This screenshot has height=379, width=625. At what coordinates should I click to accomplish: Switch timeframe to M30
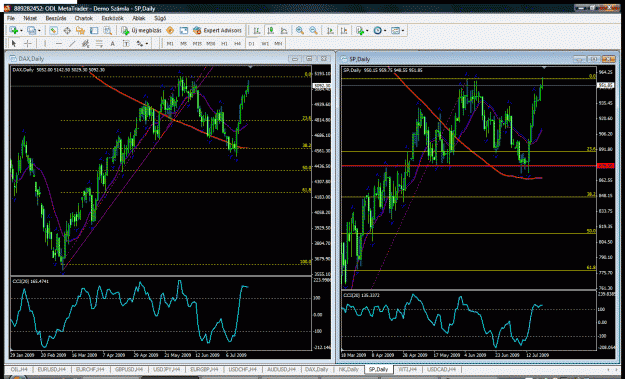pyautogui.click(x=211, y=43)
